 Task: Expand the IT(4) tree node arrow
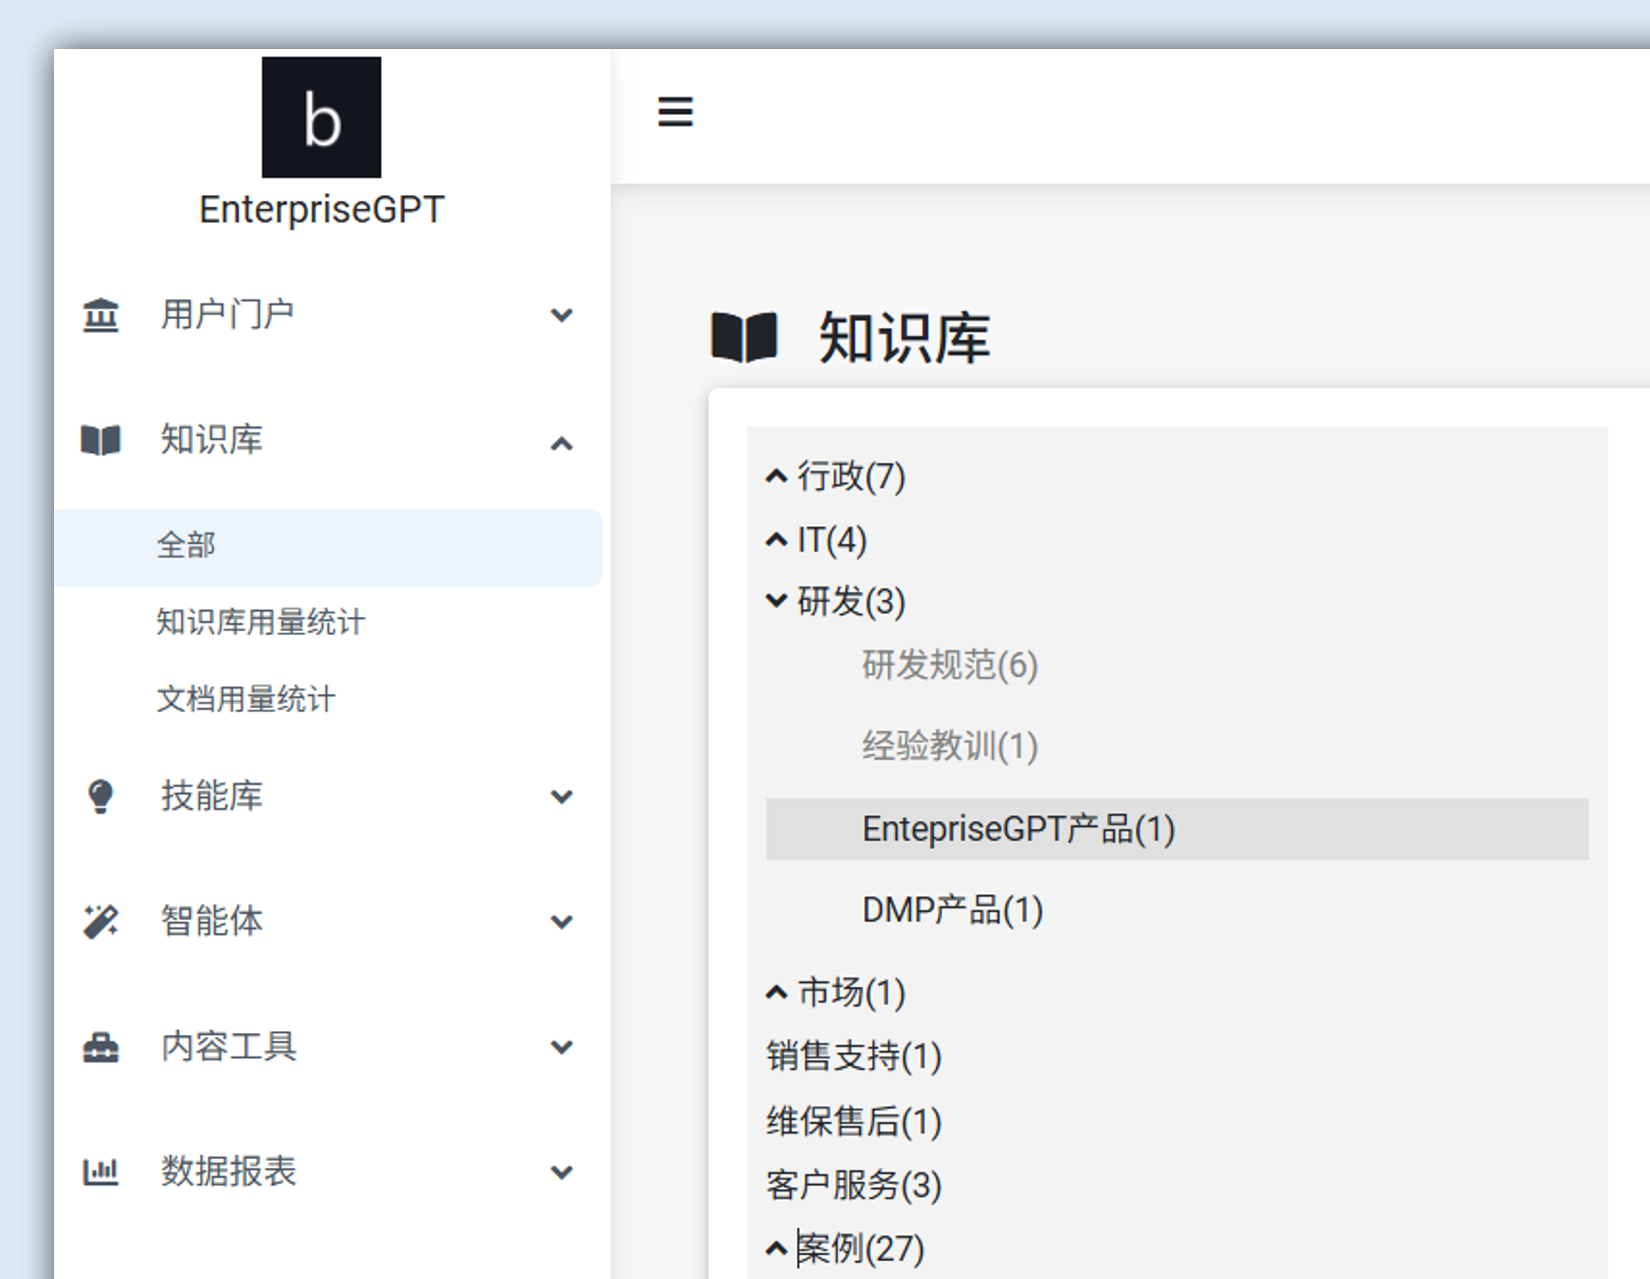click(777, 541)
